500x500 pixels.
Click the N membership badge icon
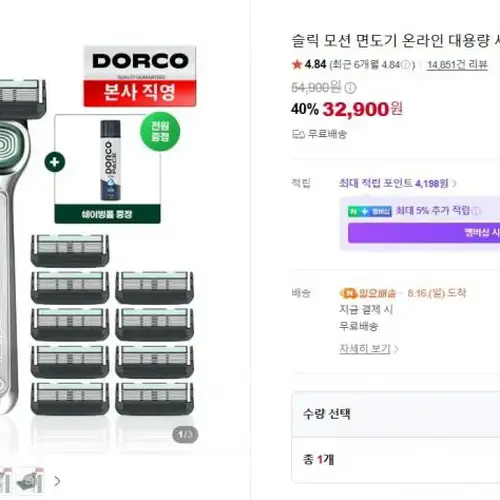(x=370, y=211)
